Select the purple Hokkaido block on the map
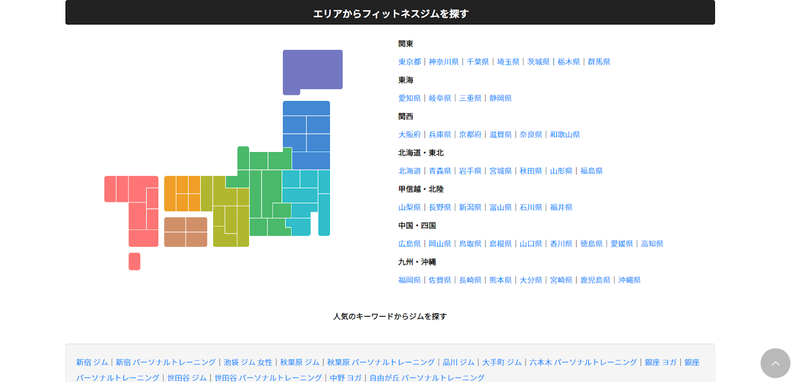 tap(312, 71)
